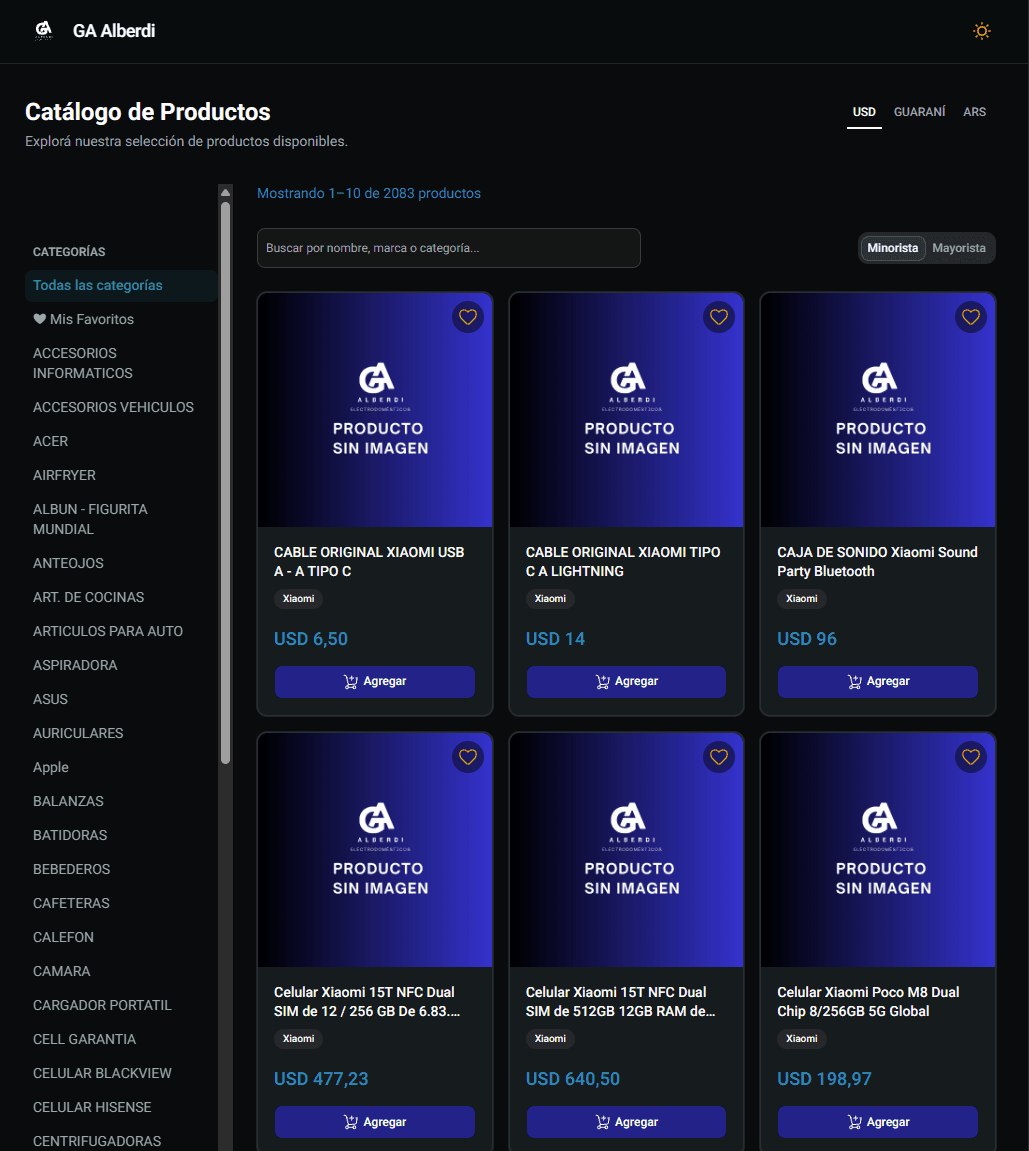
Task: Click the category list scrollbar thumb
Action: [x=225, y=483]
